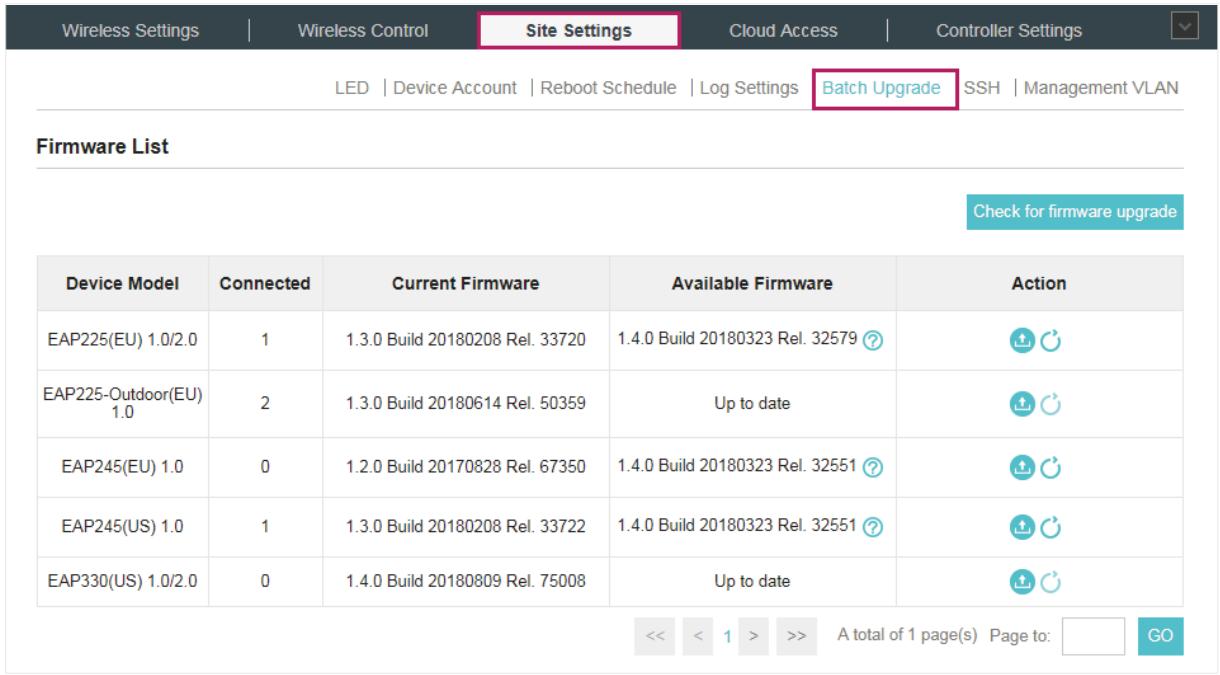This screenshot has width=1220, height=675.
Task: Go to Cloud Access tab
Action: (x=784, y=30)
